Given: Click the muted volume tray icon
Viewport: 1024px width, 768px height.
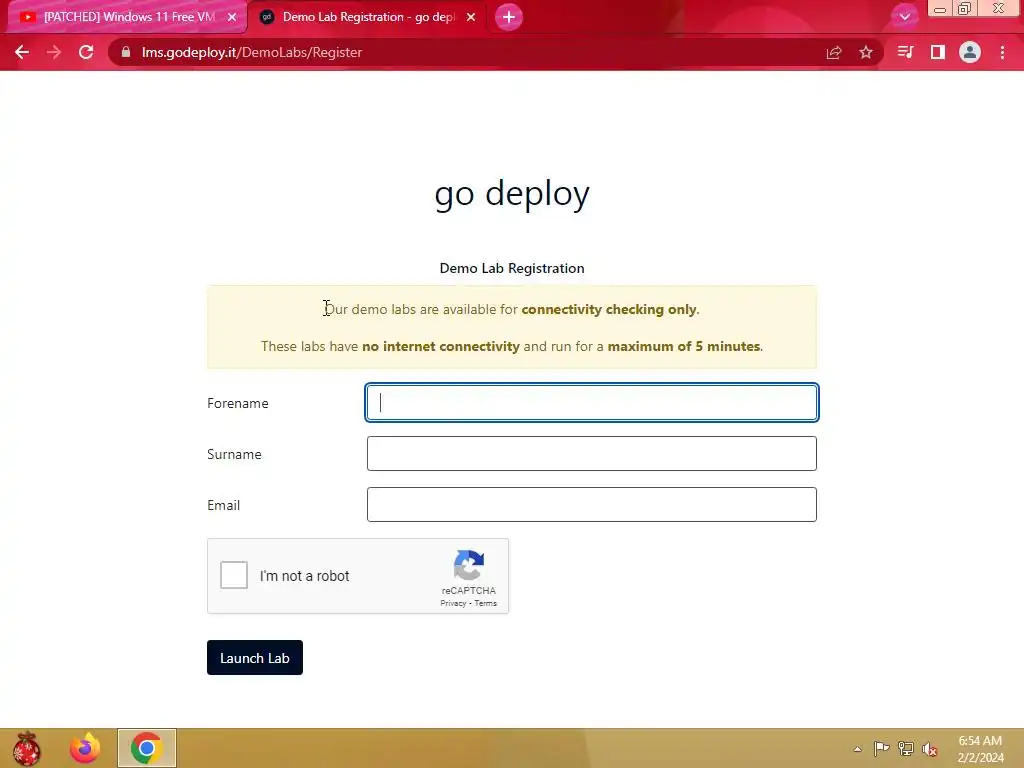Looking at the screenshot, I should pyautogui.click(x=930, y=748).
